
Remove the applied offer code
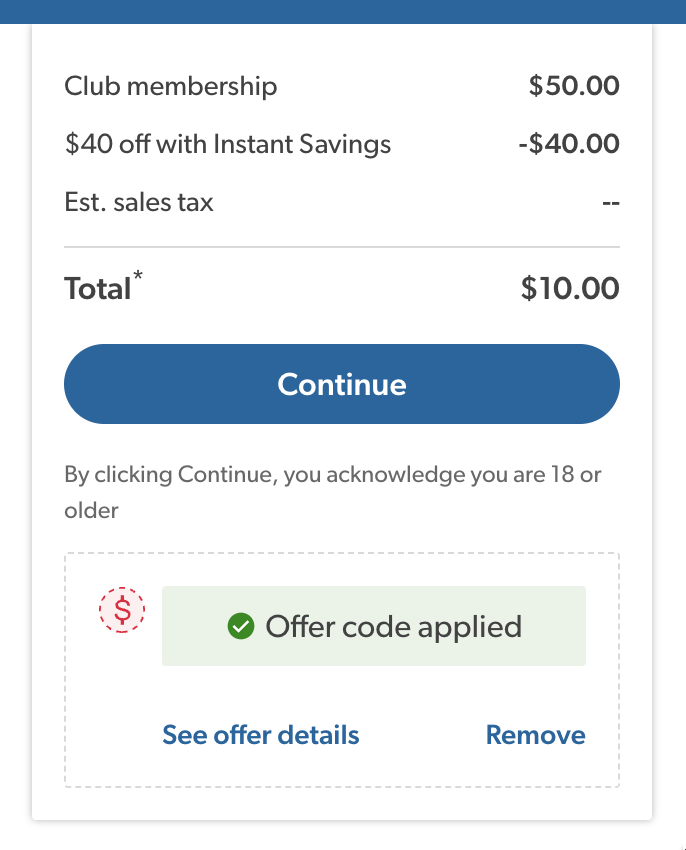tap(535, 735)
